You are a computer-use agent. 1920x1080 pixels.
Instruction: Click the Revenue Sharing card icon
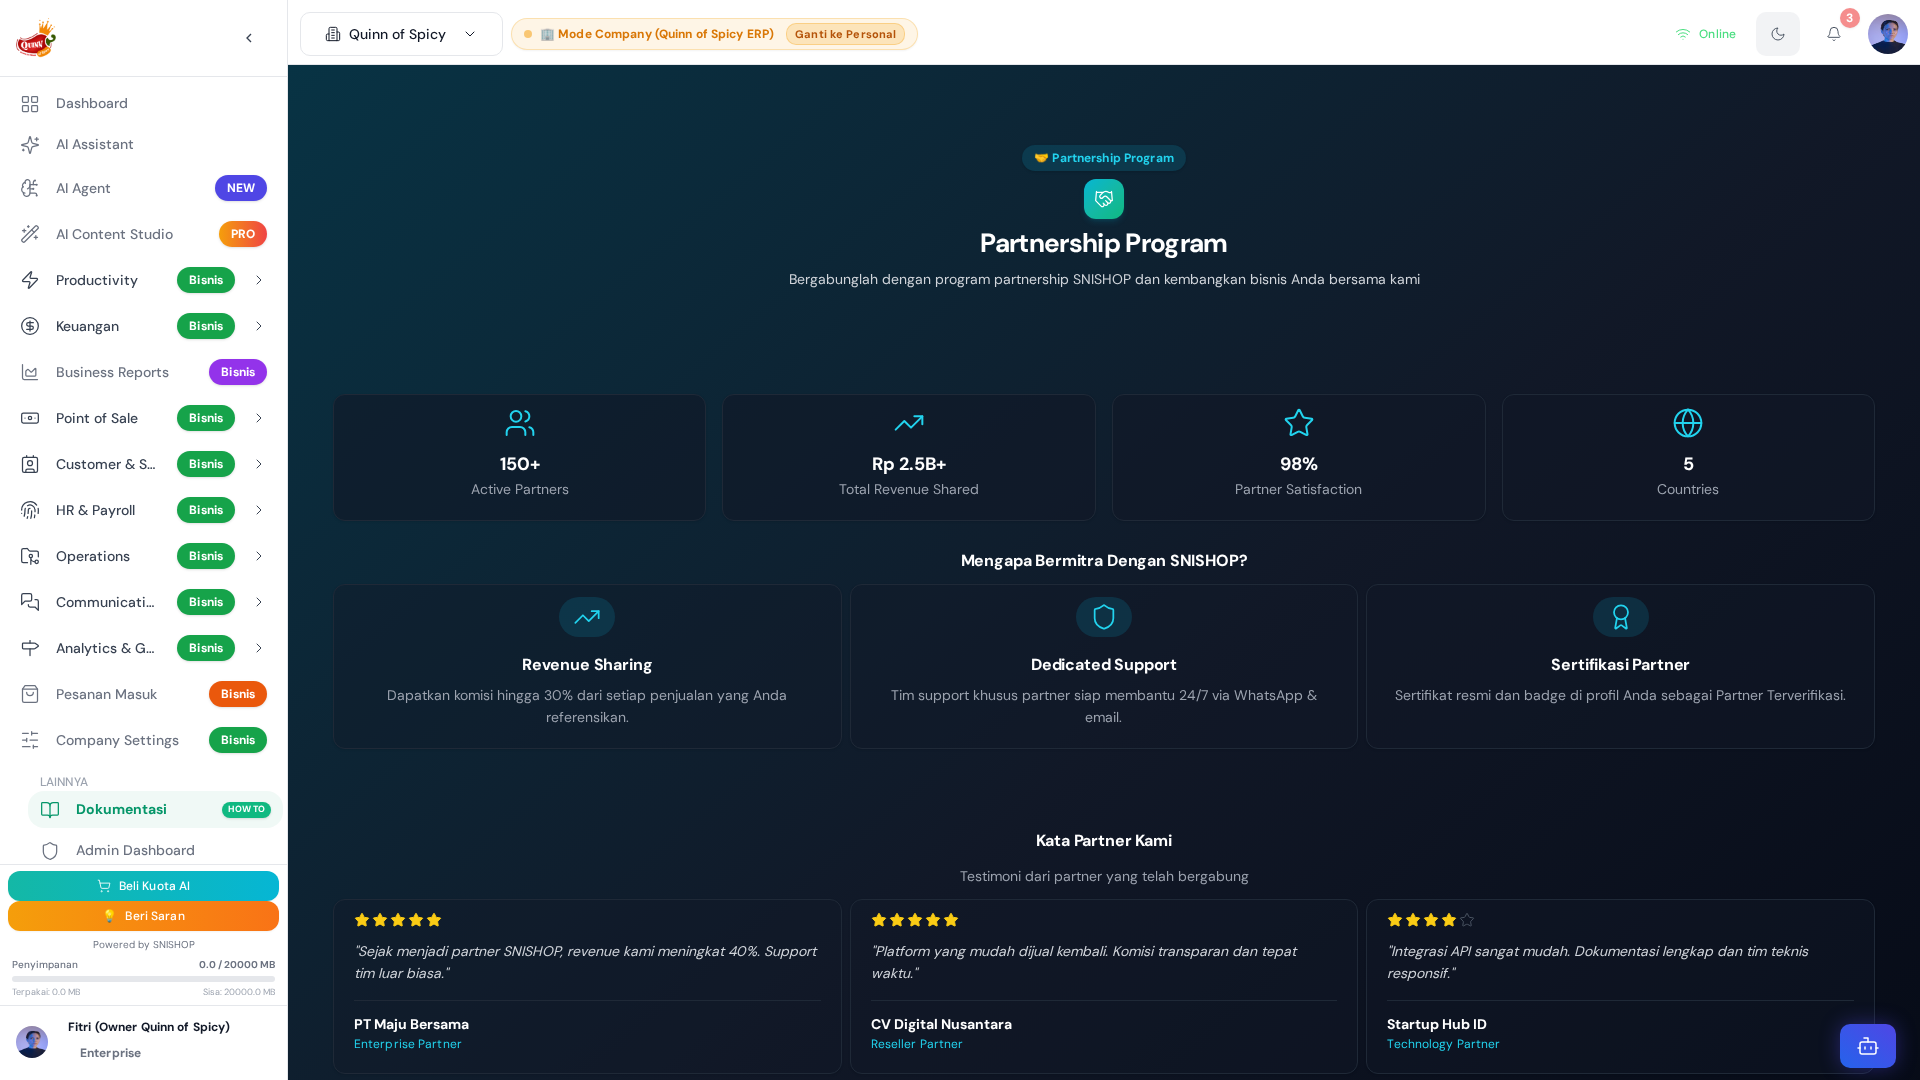(587, 617)
